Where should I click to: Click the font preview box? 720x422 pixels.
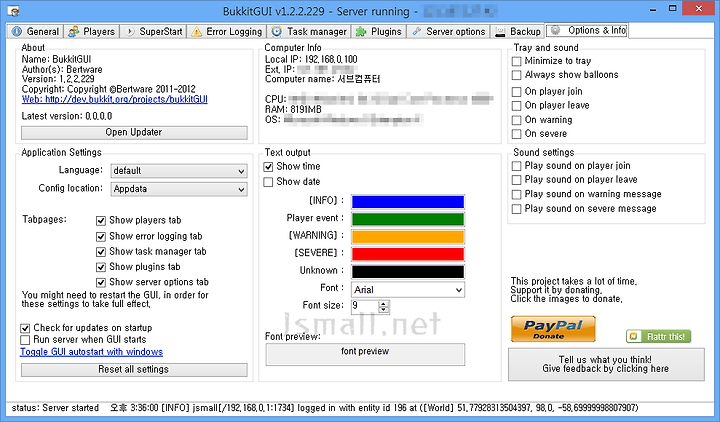365,354
